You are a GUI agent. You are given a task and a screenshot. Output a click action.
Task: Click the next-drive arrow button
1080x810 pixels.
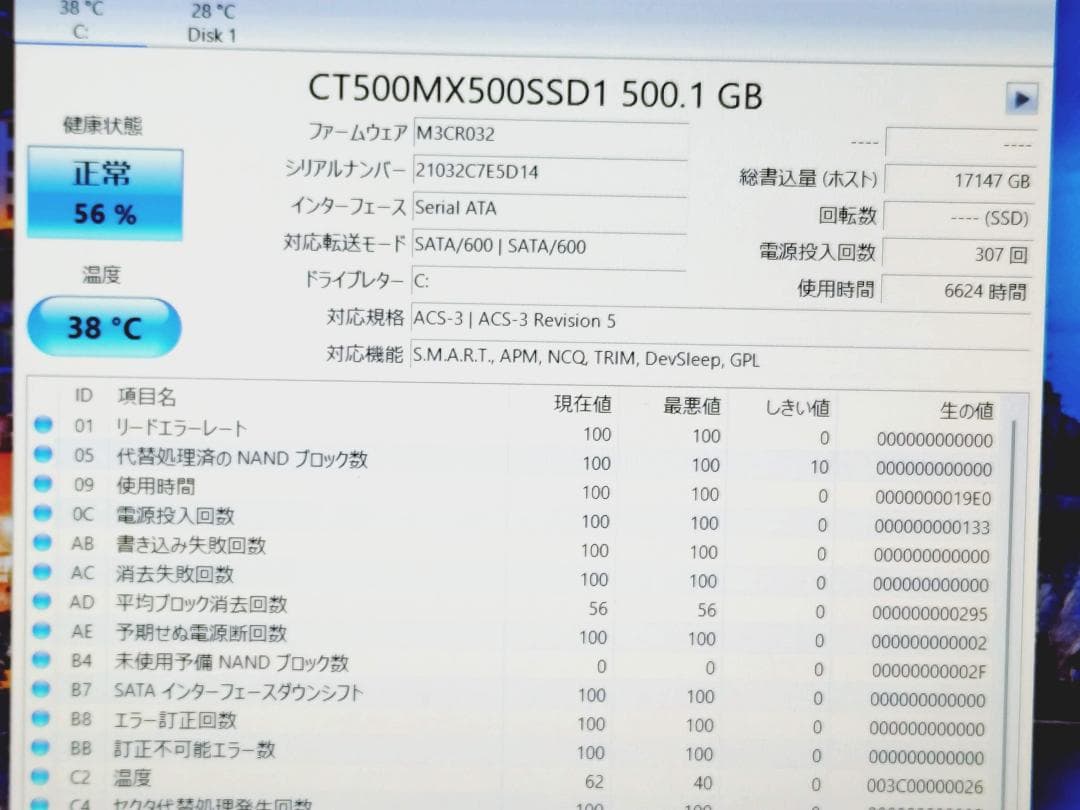[1021, 99]
